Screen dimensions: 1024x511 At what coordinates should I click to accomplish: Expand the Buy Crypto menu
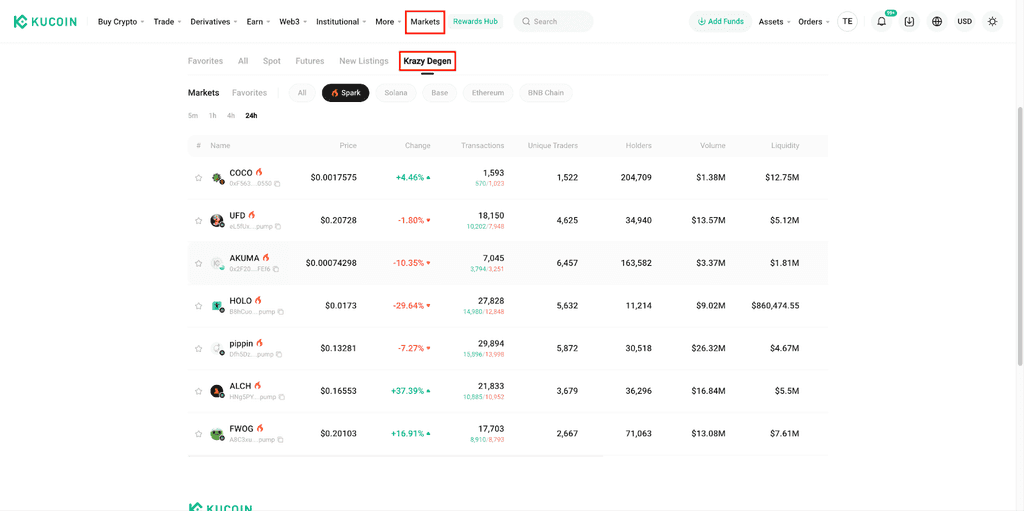point(121,22)
